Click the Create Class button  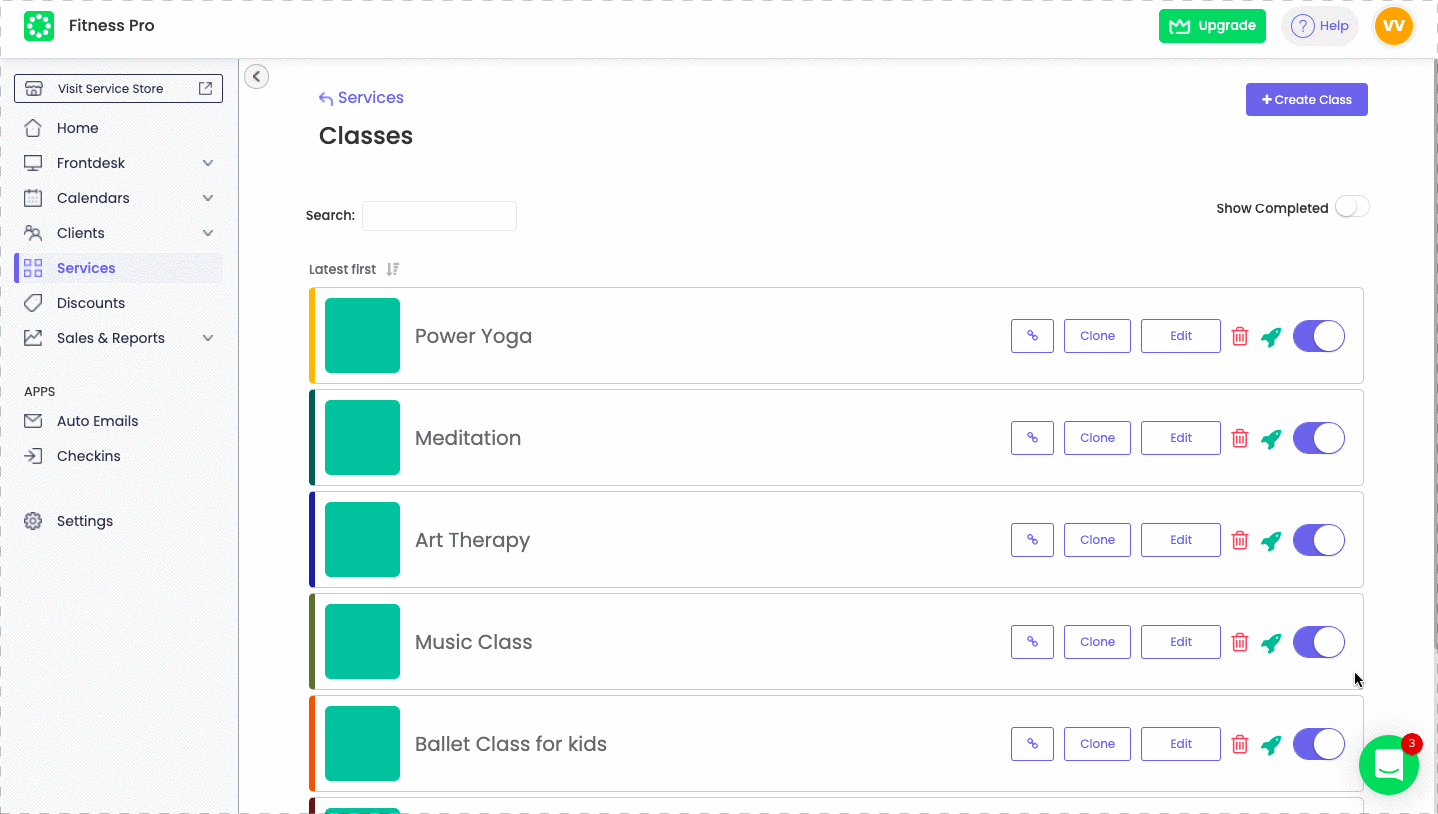point(1306,99)
